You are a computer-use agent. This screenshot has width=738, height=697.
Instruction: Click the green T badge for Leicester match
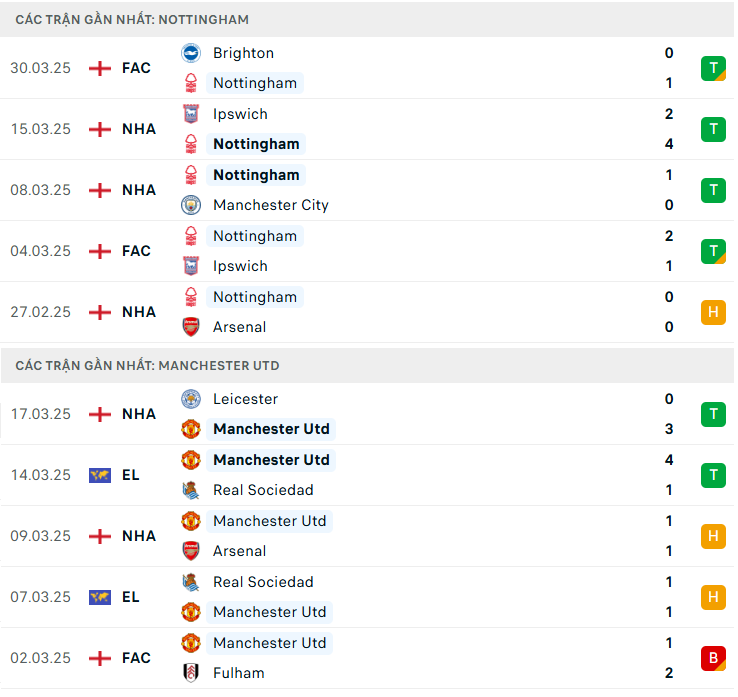point(713,414)
